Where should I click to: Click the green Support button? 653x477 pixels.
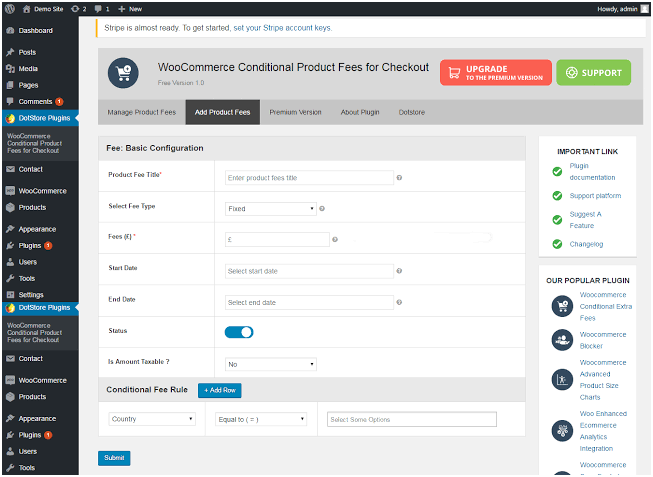point(593,72)
